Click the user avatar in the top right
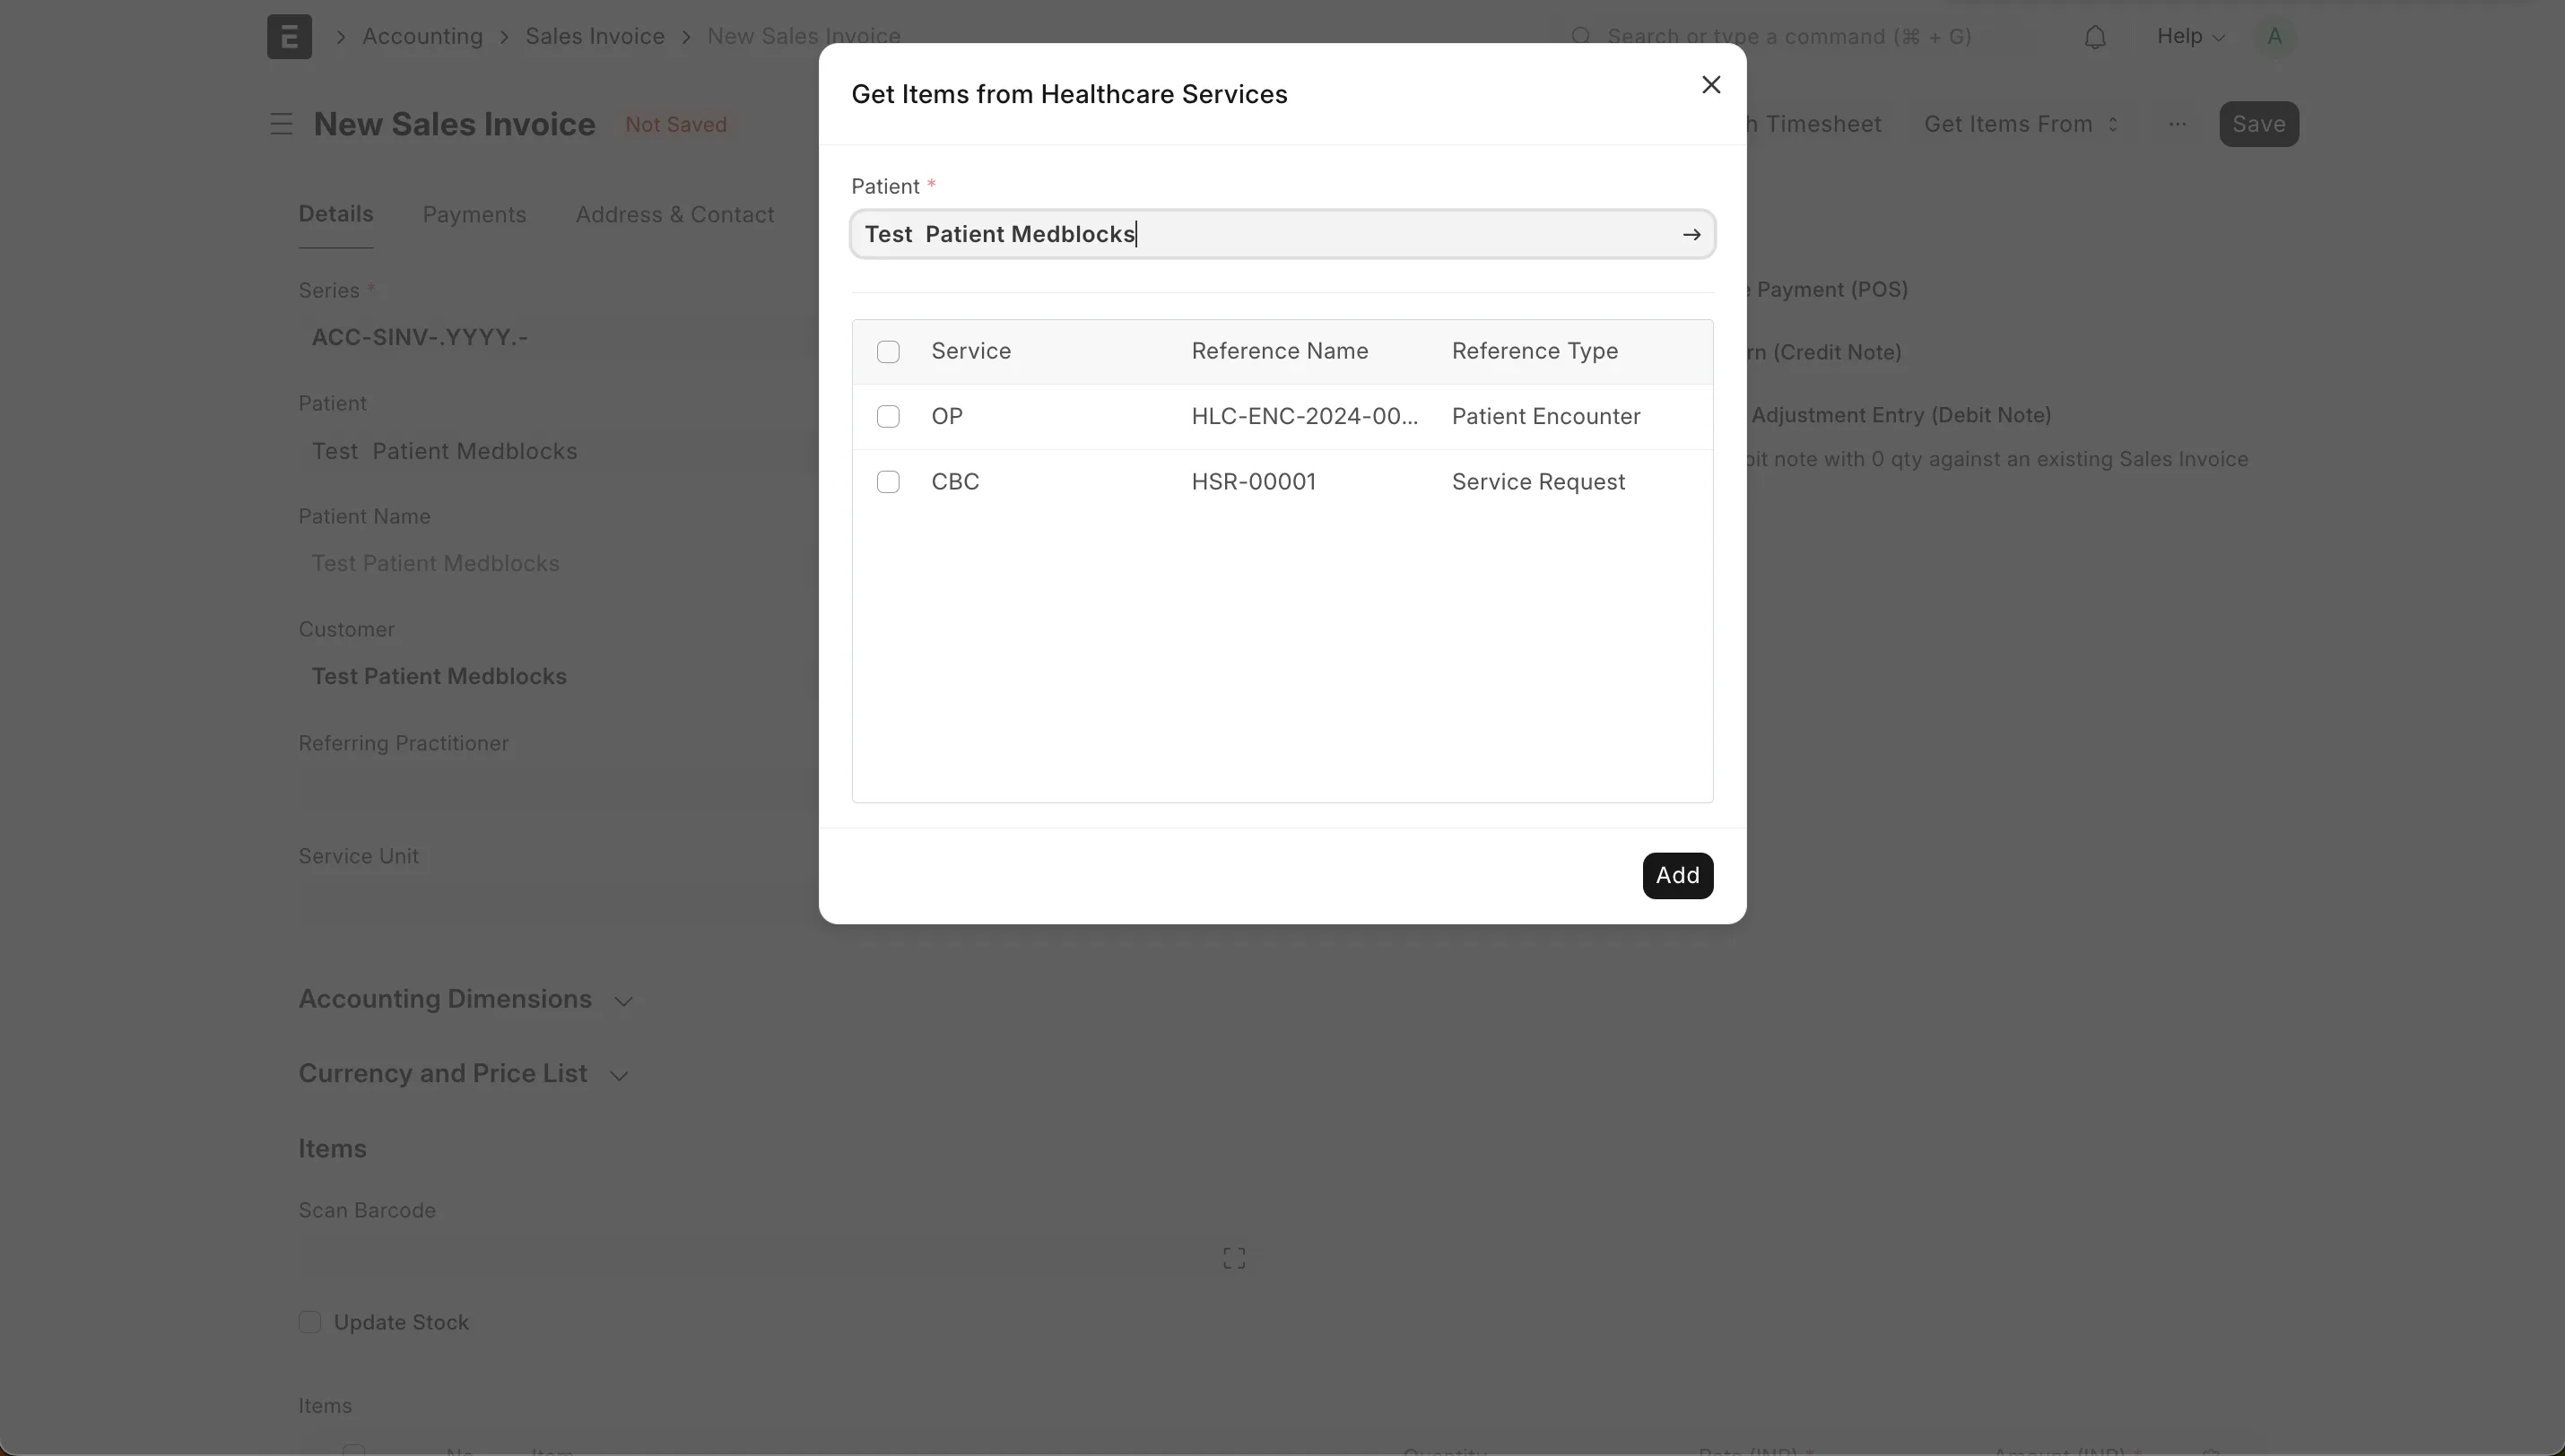 2273,37
